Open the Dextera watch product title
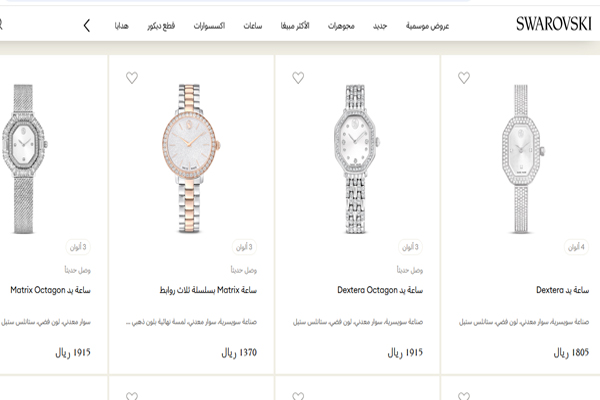The width and height of the screenshot is (600, 400). tap(562, 290)
